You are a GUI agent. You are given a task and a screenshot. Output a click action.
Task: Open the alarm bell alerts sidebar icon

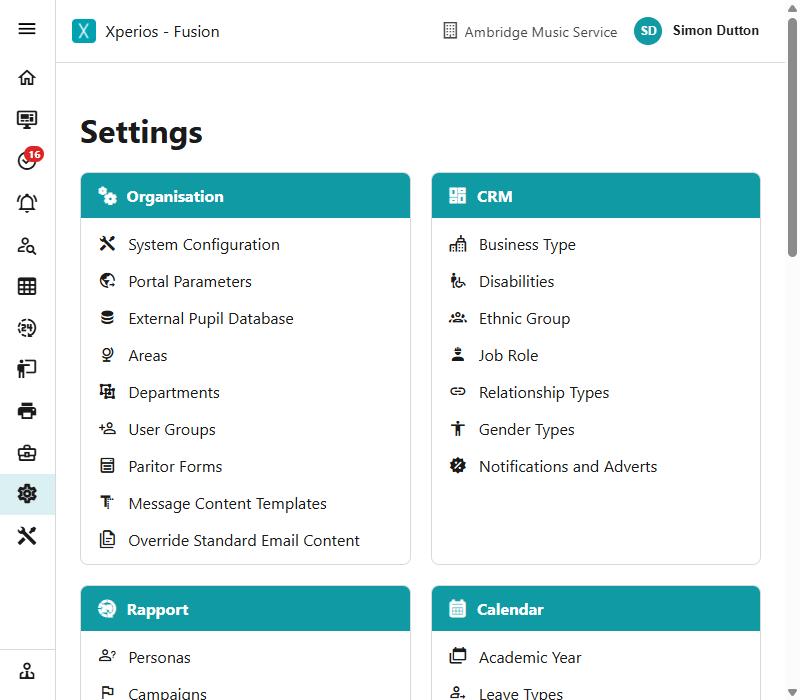click(x=27, y=203)
